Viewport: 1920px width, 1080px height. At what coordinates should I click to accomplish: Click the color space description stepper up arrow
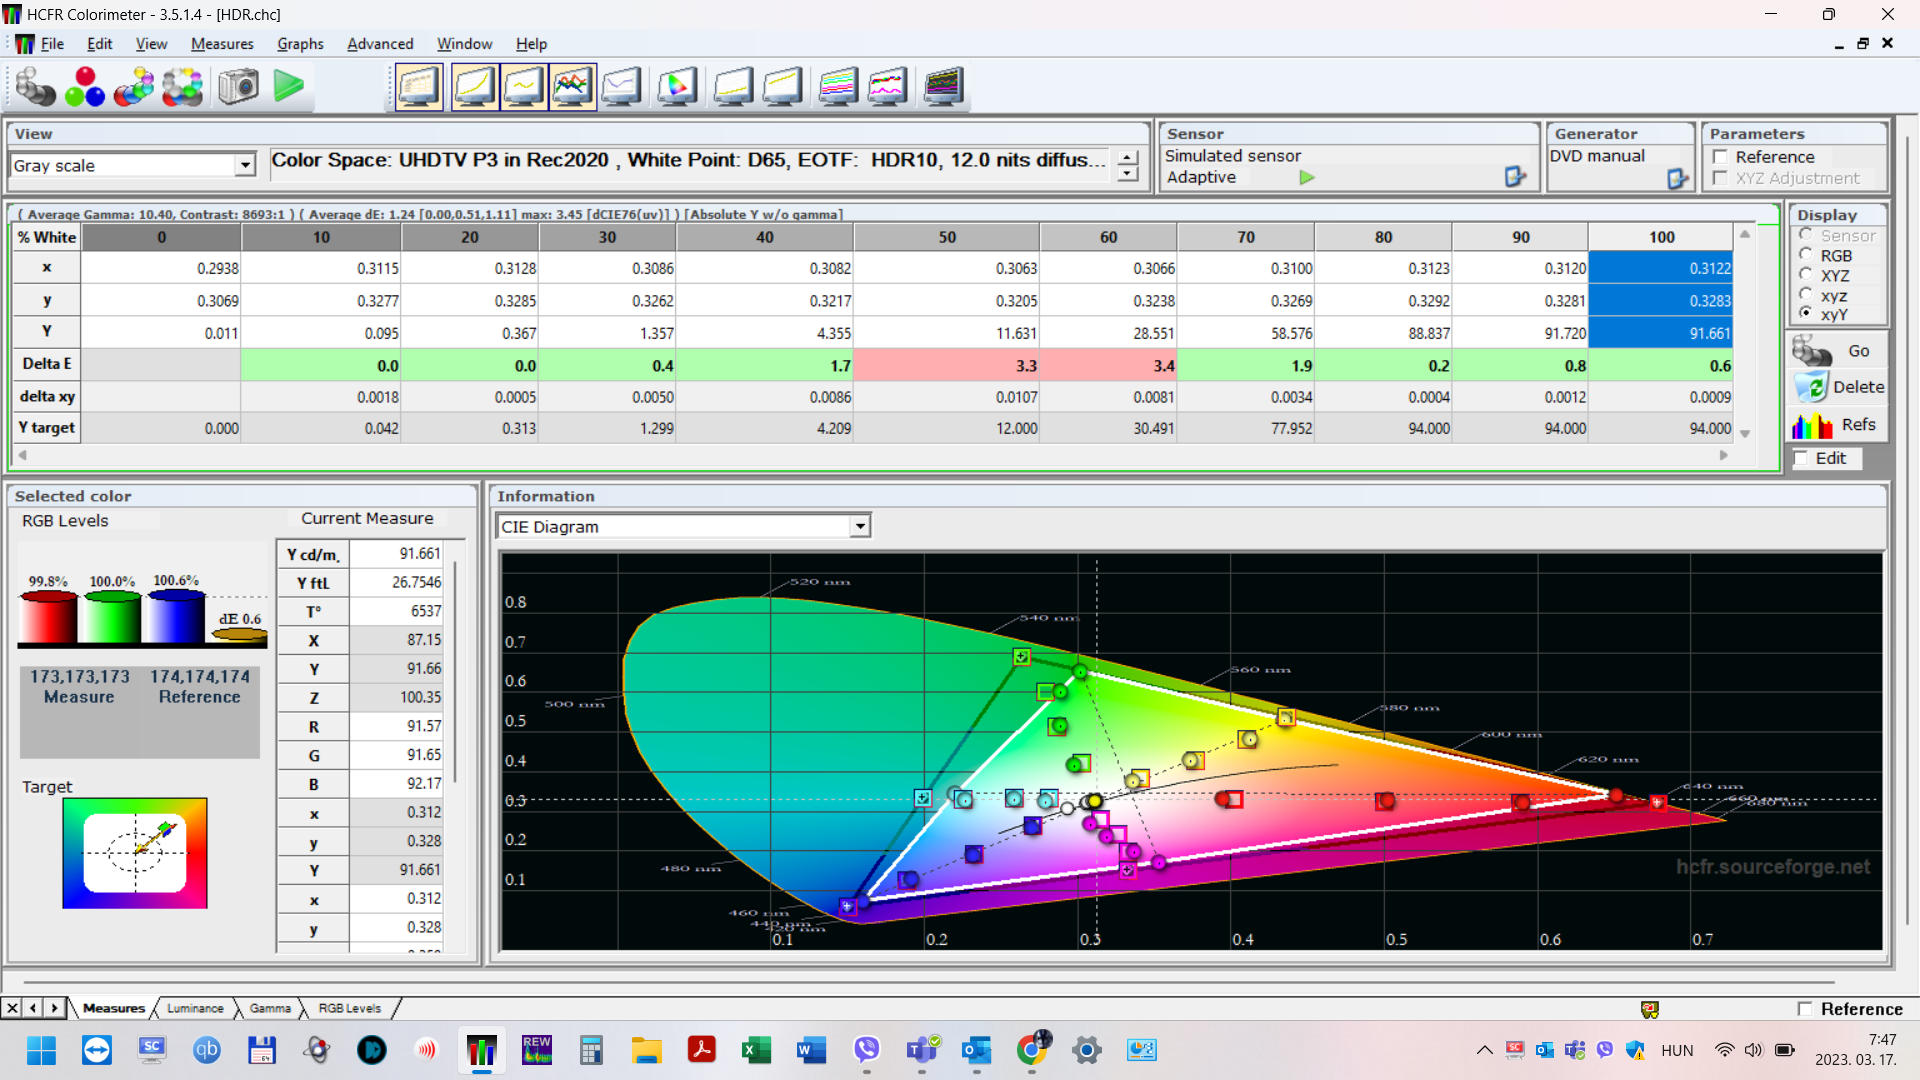pyautogui.click(x=1128, y=157)
